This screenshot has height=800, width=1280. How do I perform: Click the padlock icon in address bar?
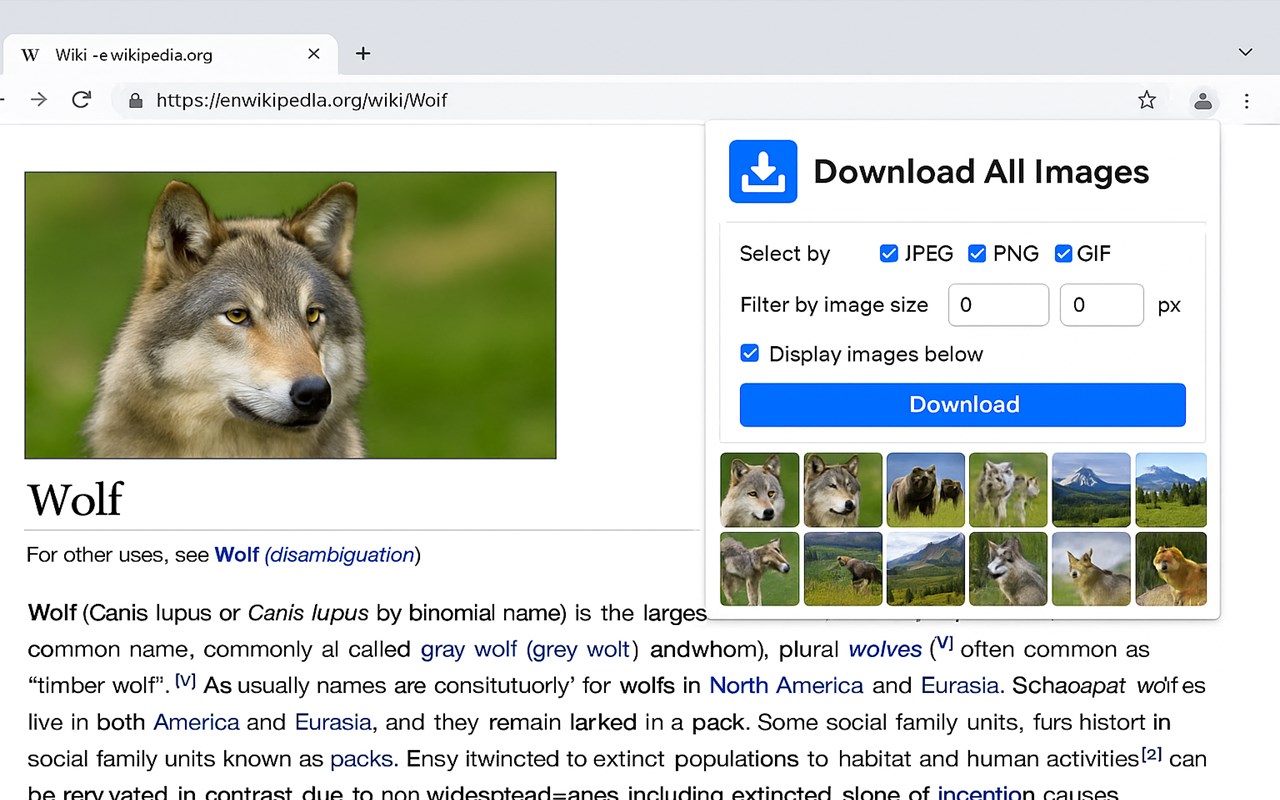click(135, 100)
